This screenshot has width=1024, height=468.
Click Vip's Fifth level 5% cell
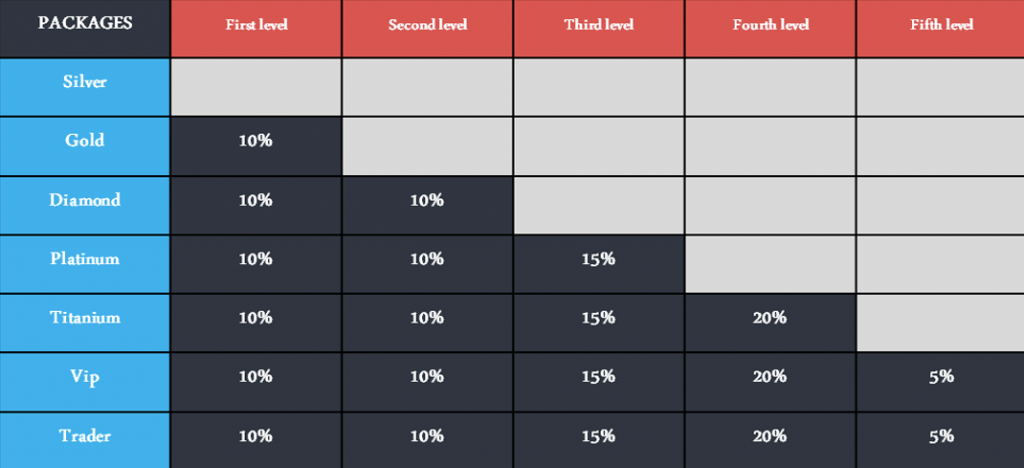coord(940,382)
